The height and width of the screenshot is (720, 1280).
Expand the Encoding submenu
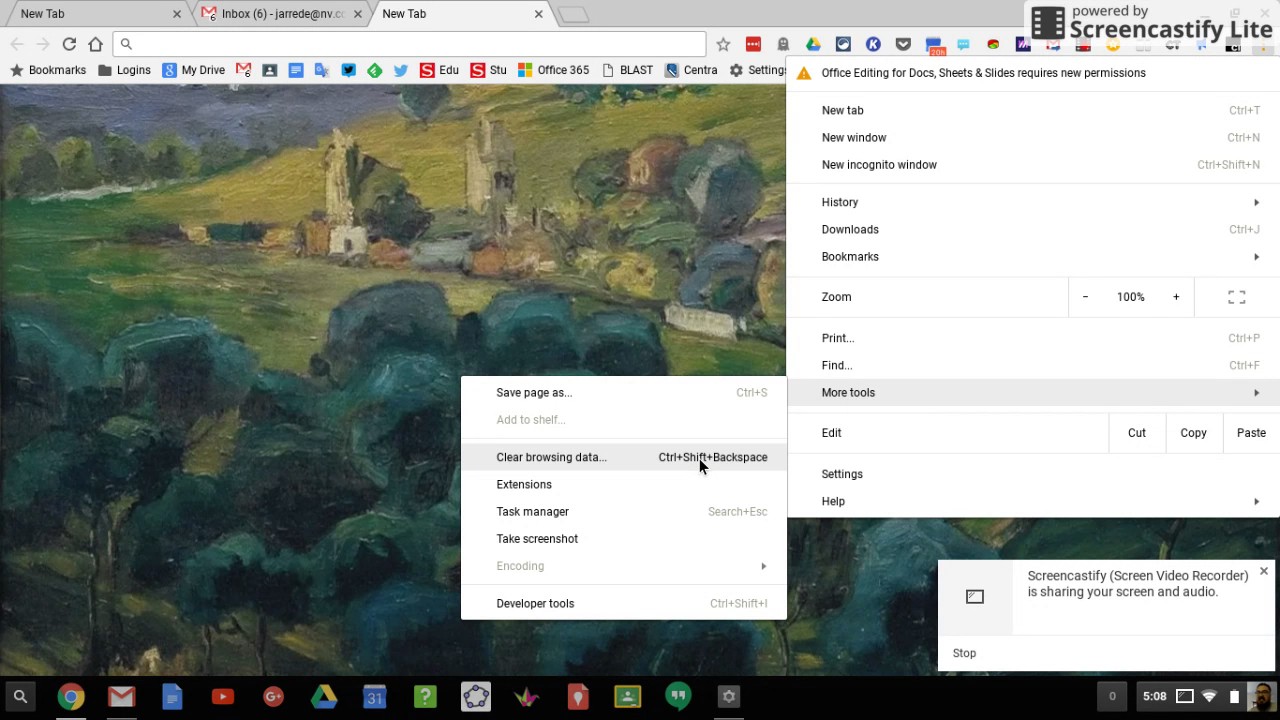click(624, 566)
